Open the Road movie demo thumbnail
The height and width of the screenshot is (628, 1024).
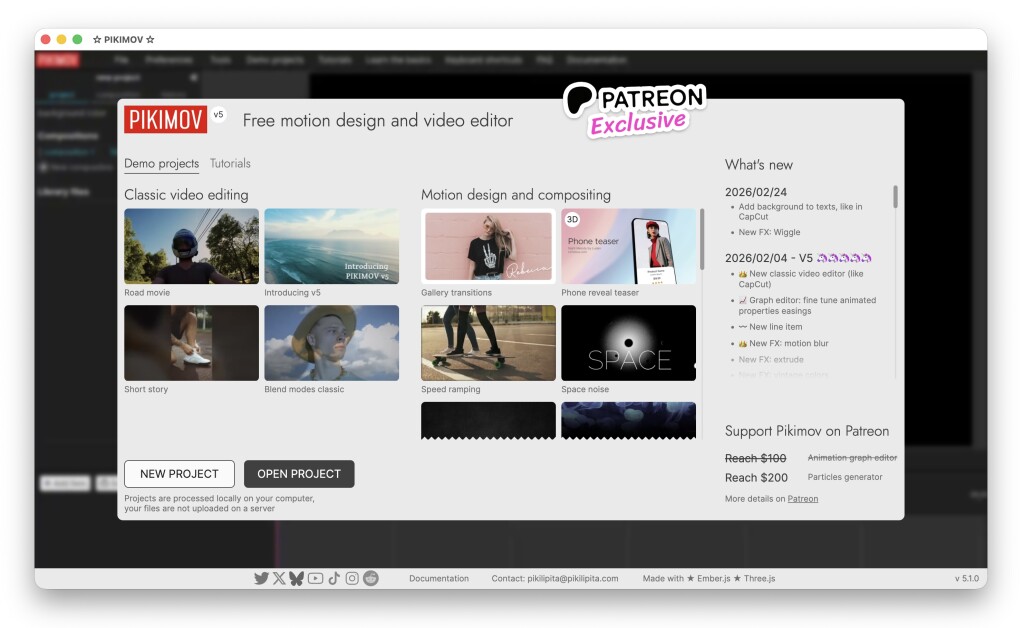click(x=191, y=246)
